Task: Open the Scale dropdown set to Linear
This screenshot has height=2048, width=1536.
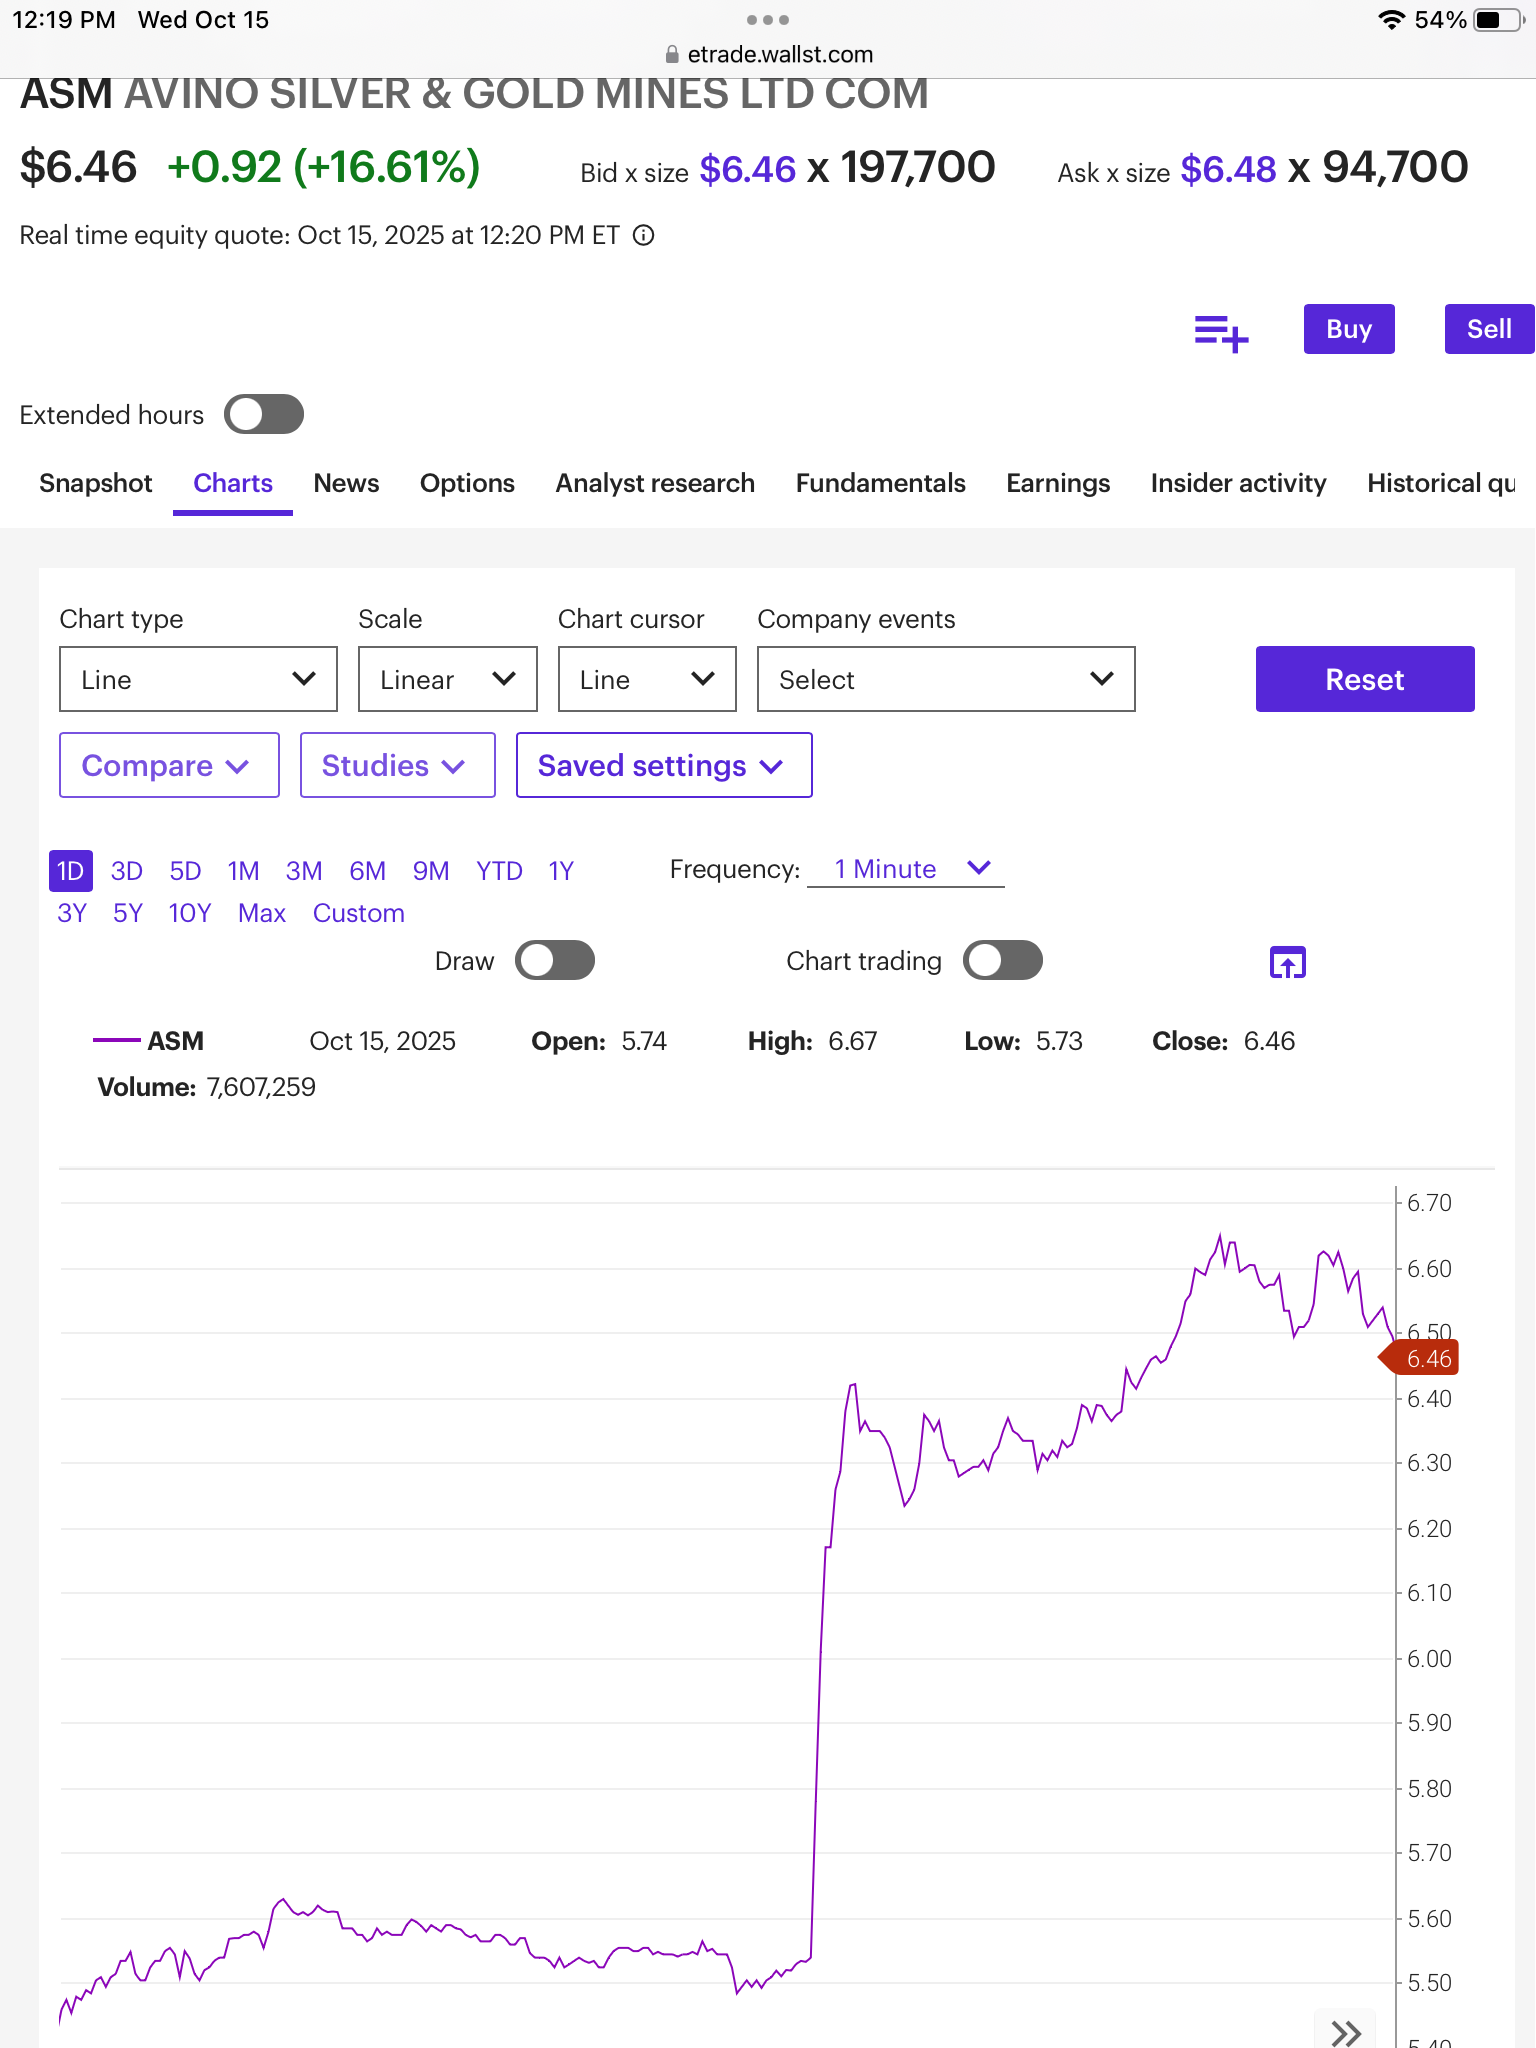Action: coord(448,679)
